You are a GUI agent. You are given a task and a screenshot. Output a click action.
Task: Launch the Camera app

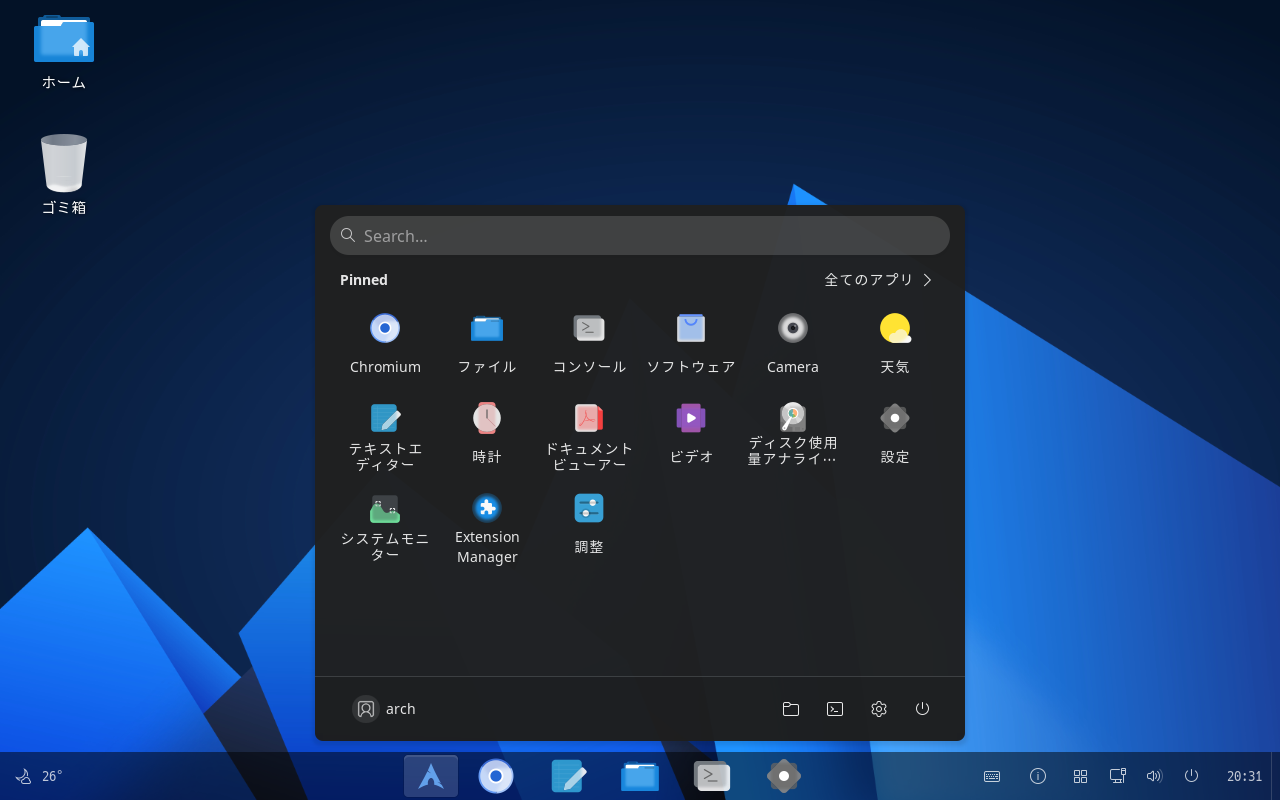click(x=793, y=343)
